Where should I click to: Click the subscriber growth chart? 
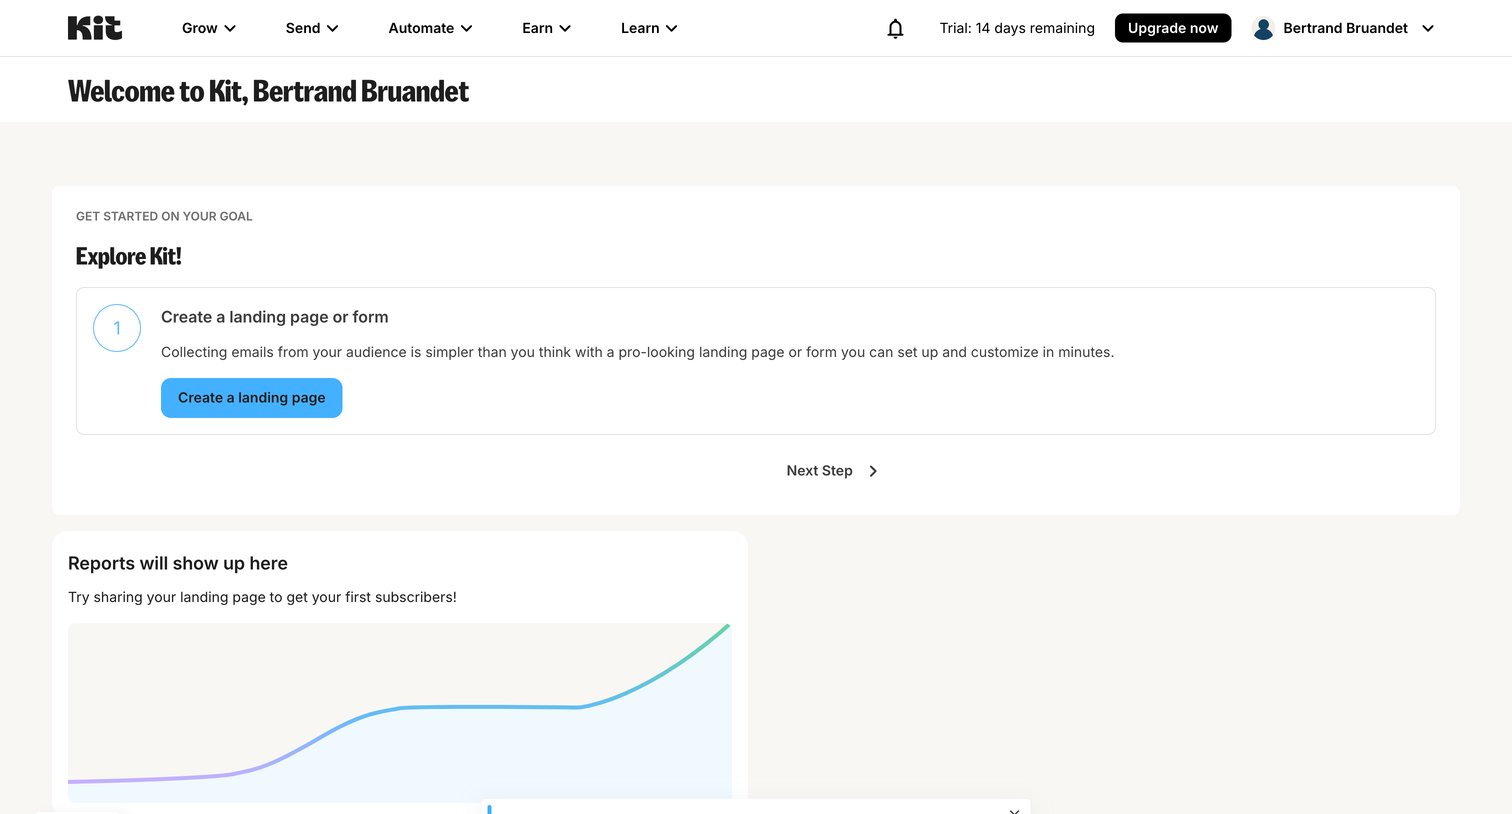pos(400,712)
